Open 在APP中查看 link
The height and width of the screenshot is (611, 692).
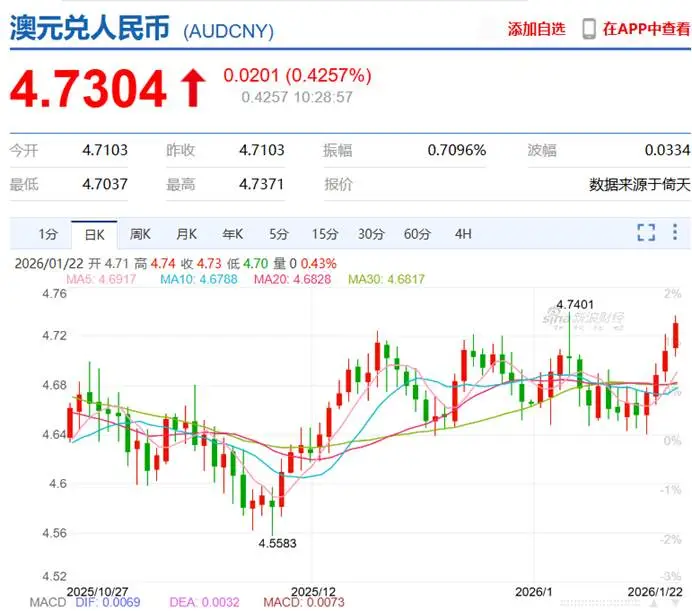click(644, 29)
